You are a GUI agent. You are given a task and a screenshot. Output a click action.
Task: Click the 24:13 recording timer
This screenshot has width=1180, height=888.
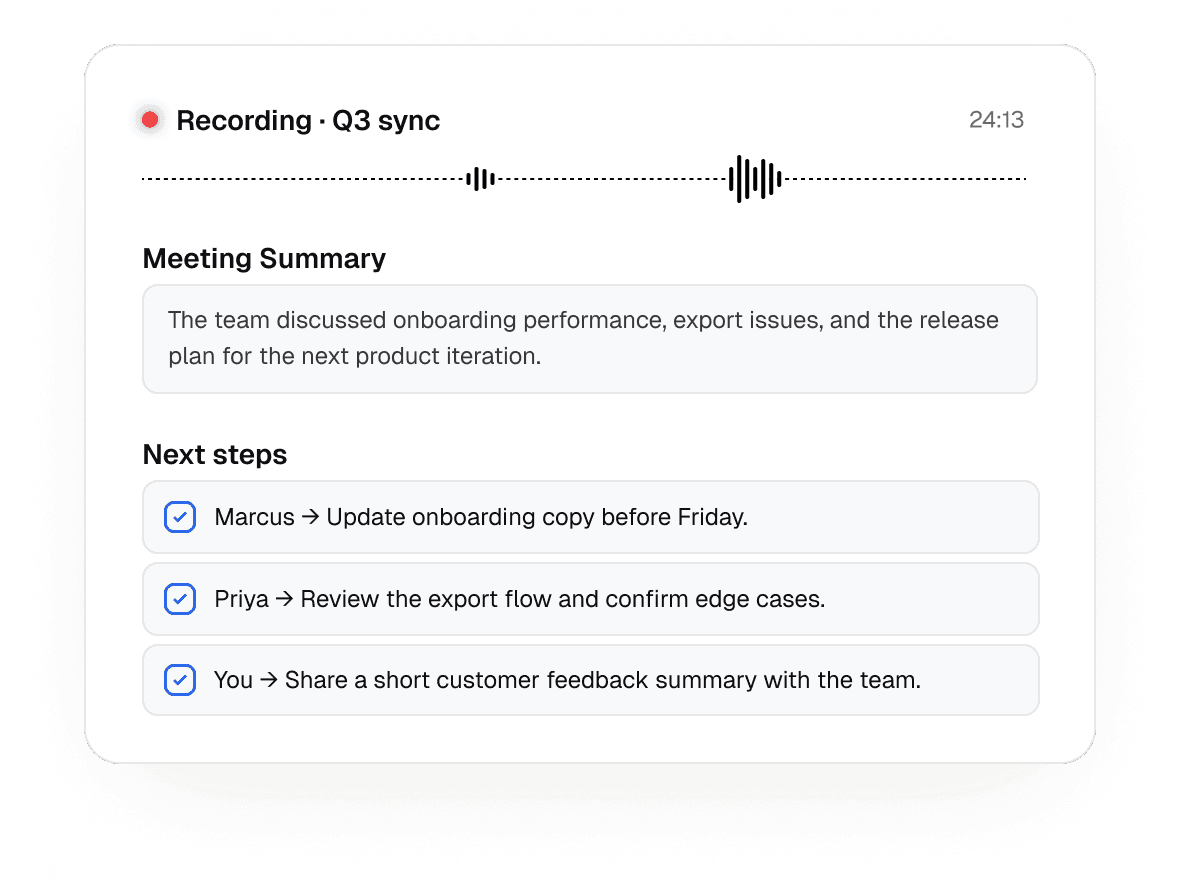point(996,120)
